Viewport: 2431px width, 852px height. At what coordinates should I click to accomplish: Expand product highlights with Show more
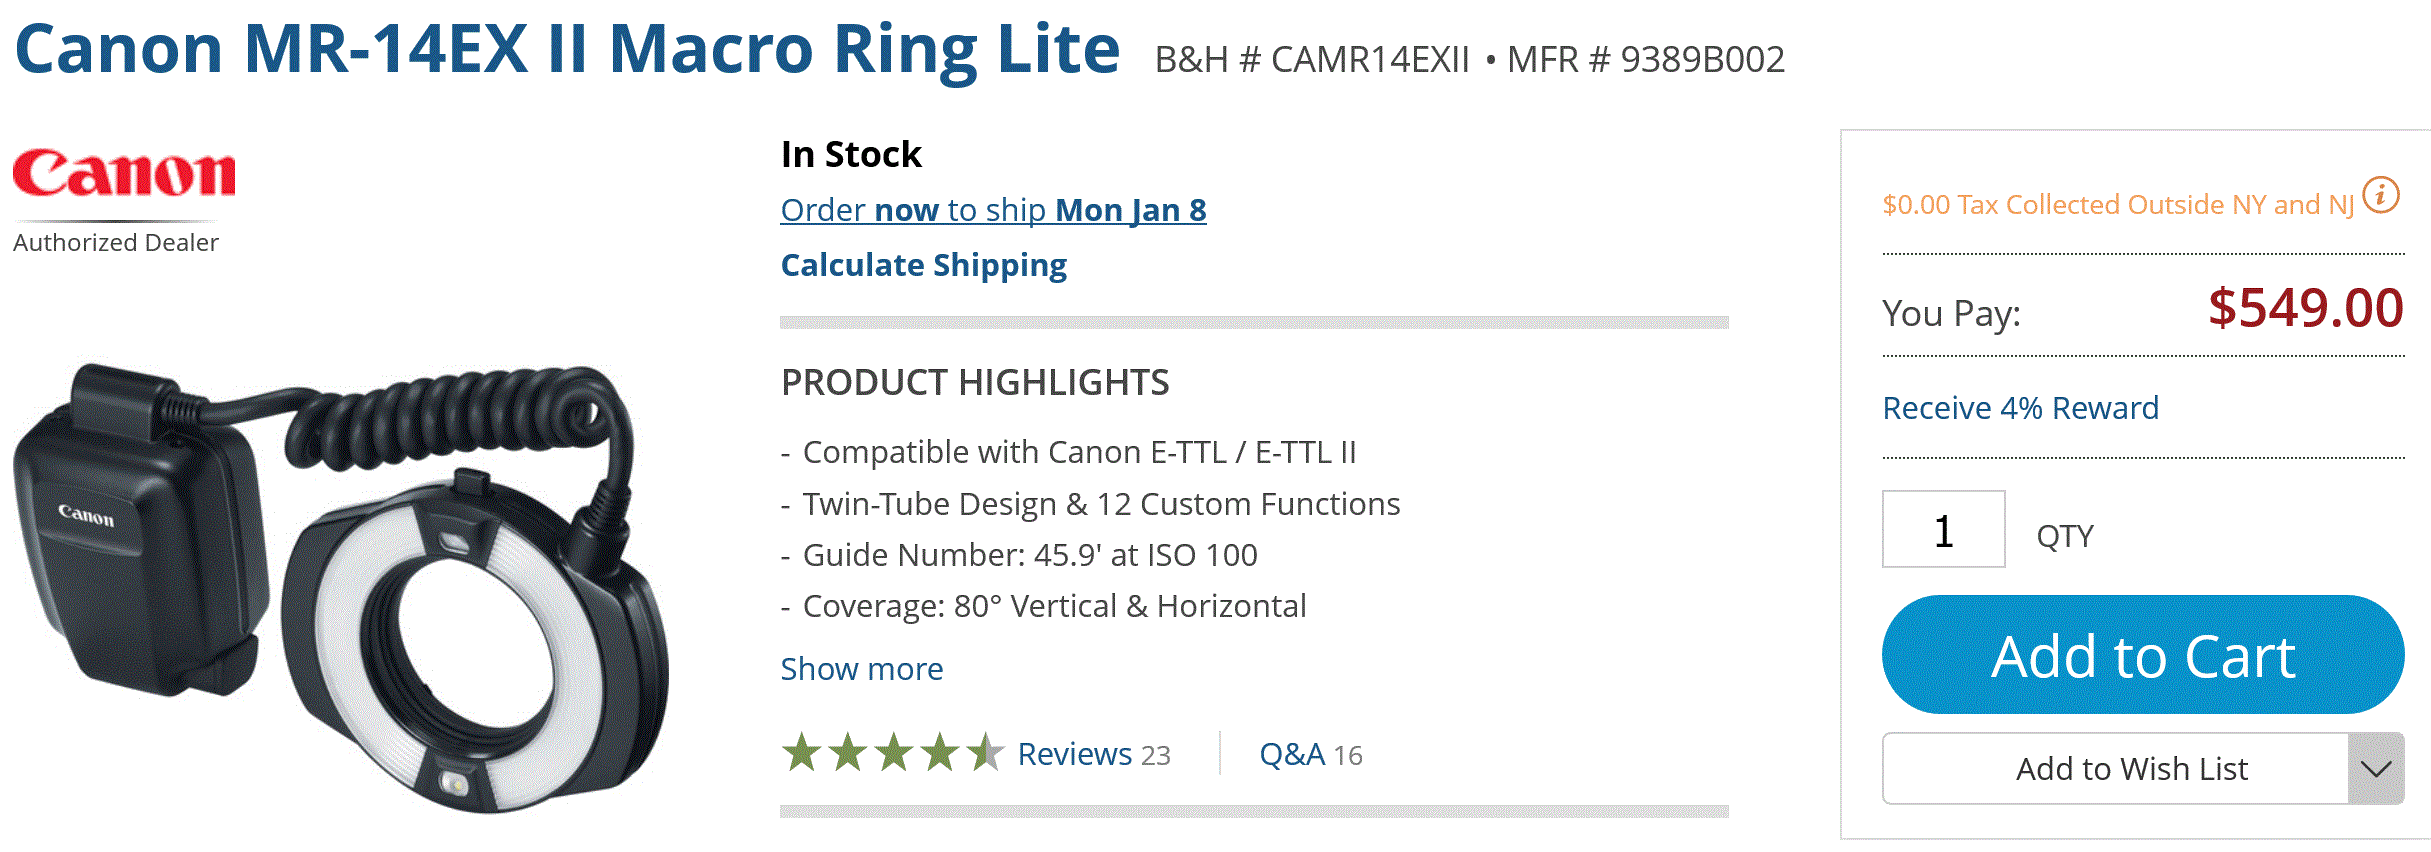[861, 669]
